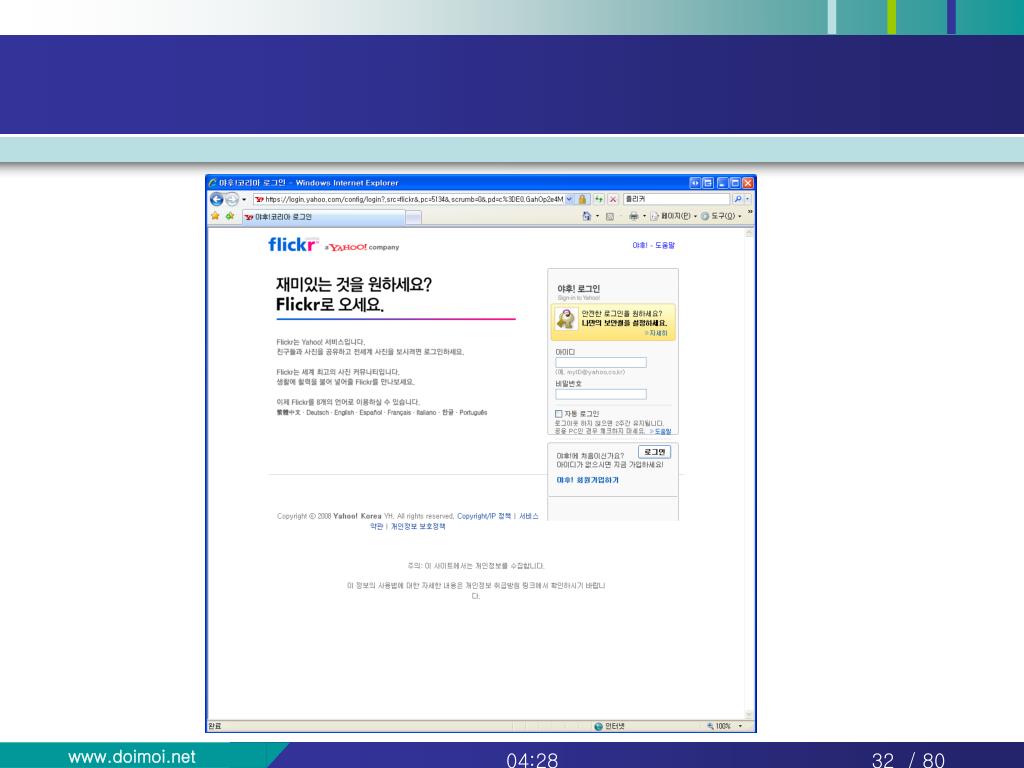Tick the 자동 로그인 auto-login checkbox
Viewport: 1024px width, 768px height.
click(558, 414)
